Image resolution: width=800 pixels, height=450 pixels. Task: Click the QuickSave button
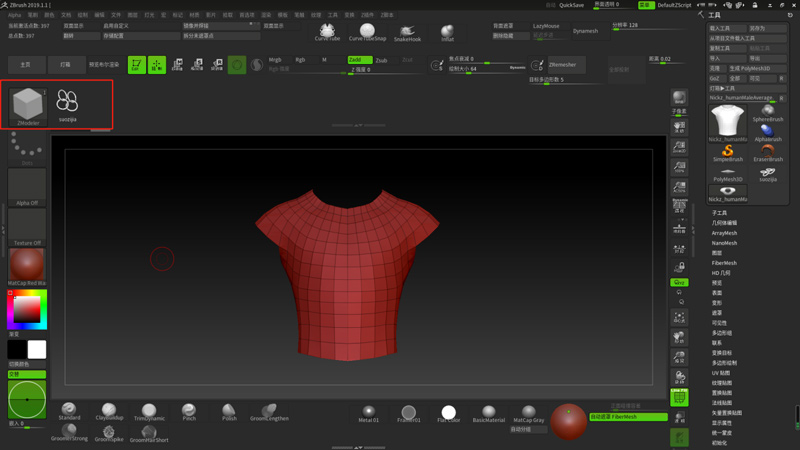point(571,5)
